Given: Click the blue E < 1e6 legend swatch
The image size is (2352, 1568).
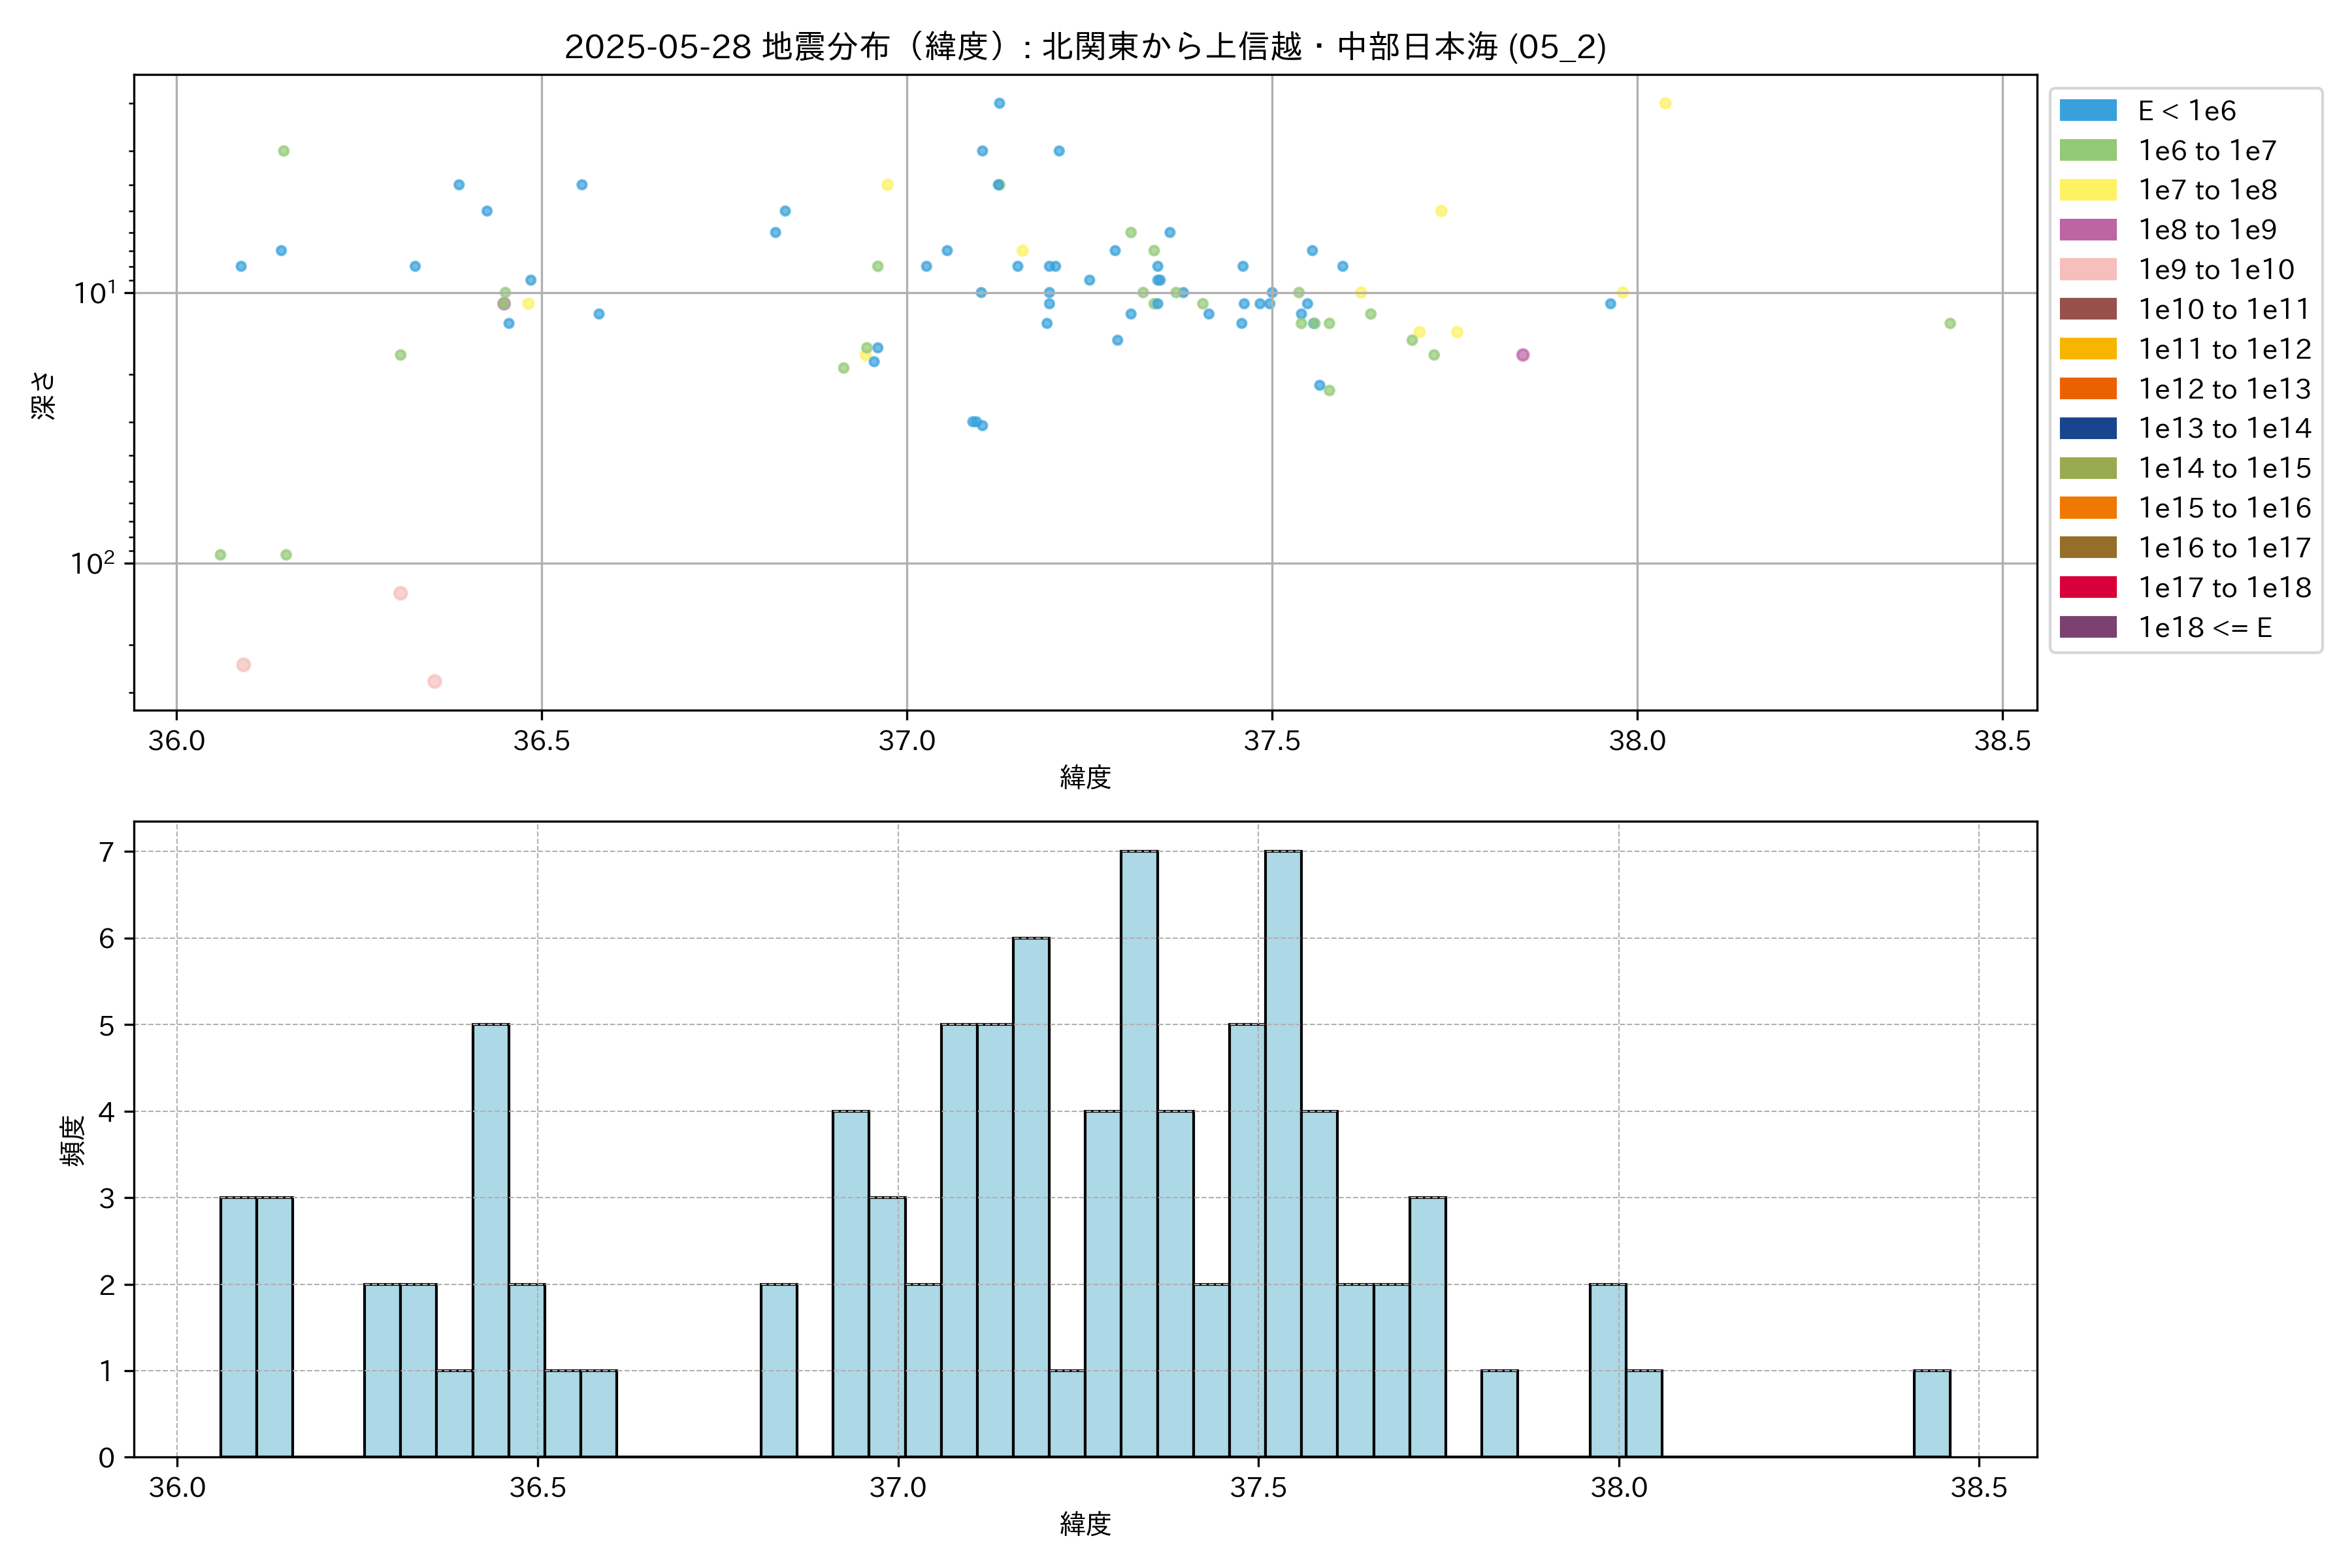Looking at the screenshot, I should coord(2087,111).
